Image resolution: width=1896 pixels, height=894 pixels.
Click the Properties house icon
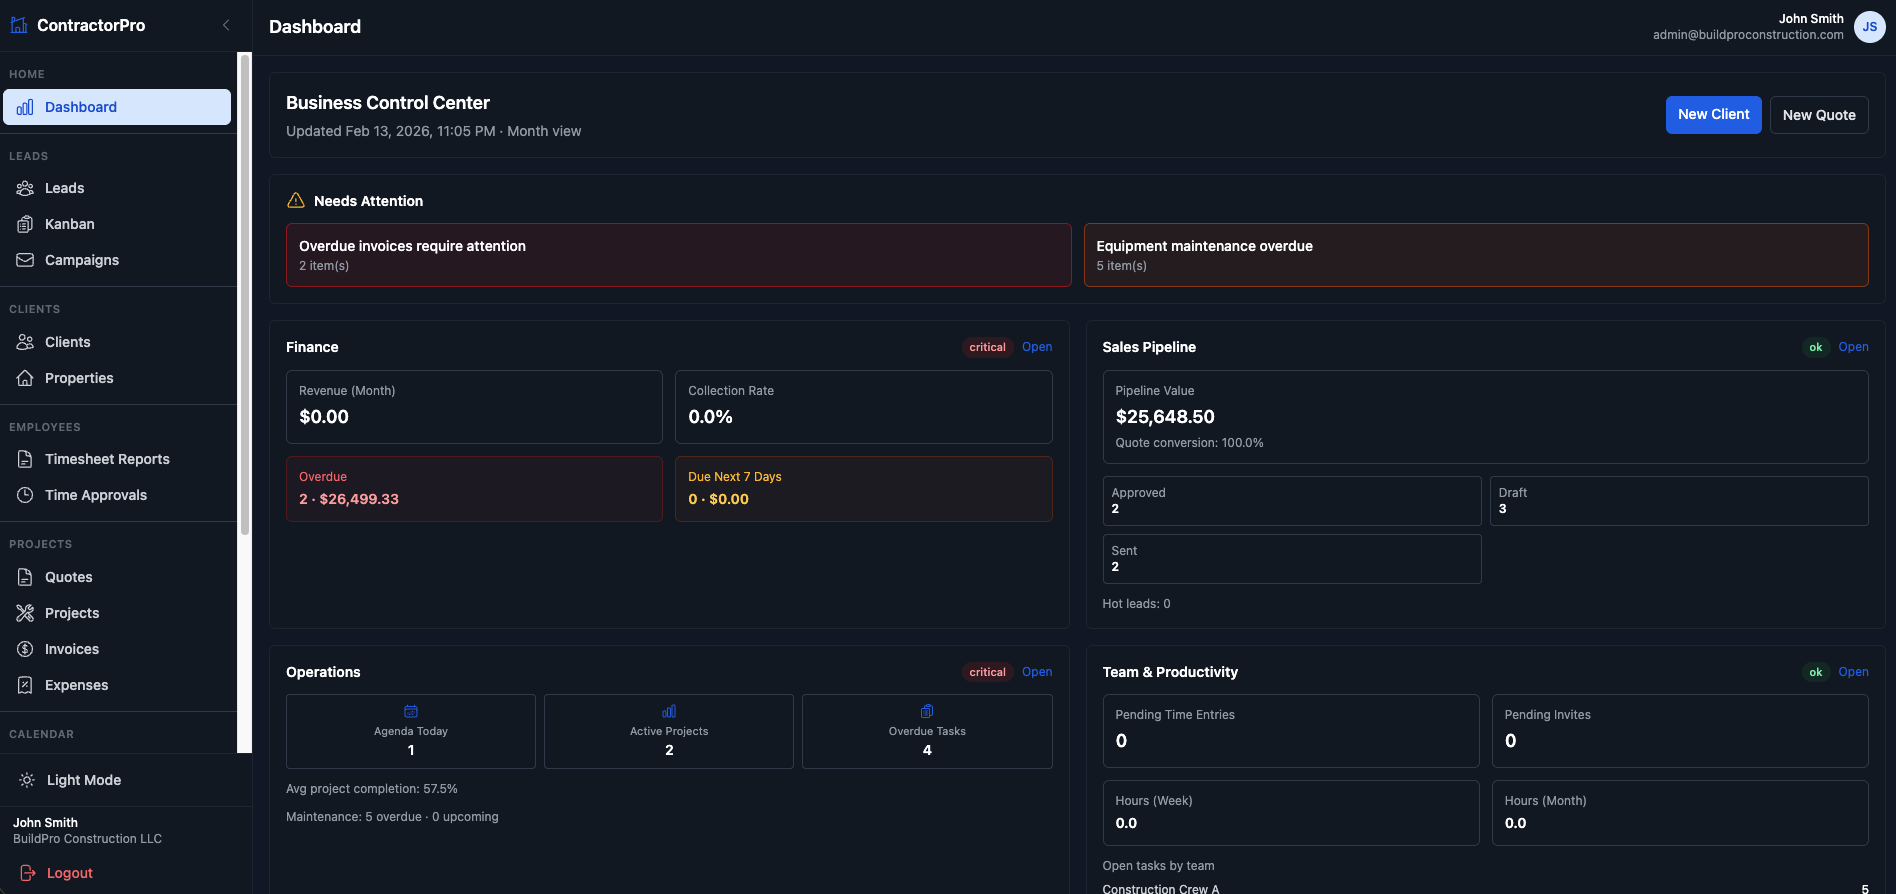(x=25, y=378)
